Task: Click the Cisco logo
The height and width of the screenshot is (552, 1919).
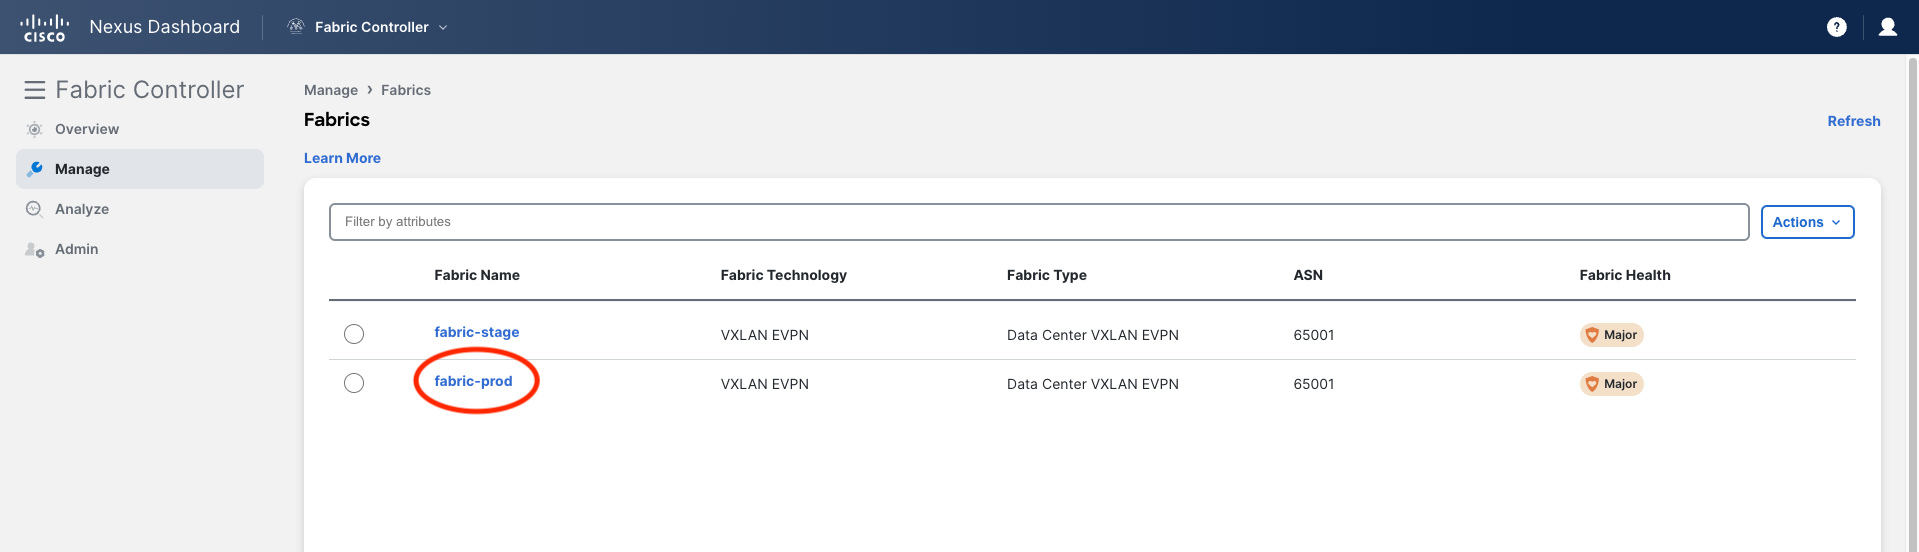Action: tap(45, 27)
